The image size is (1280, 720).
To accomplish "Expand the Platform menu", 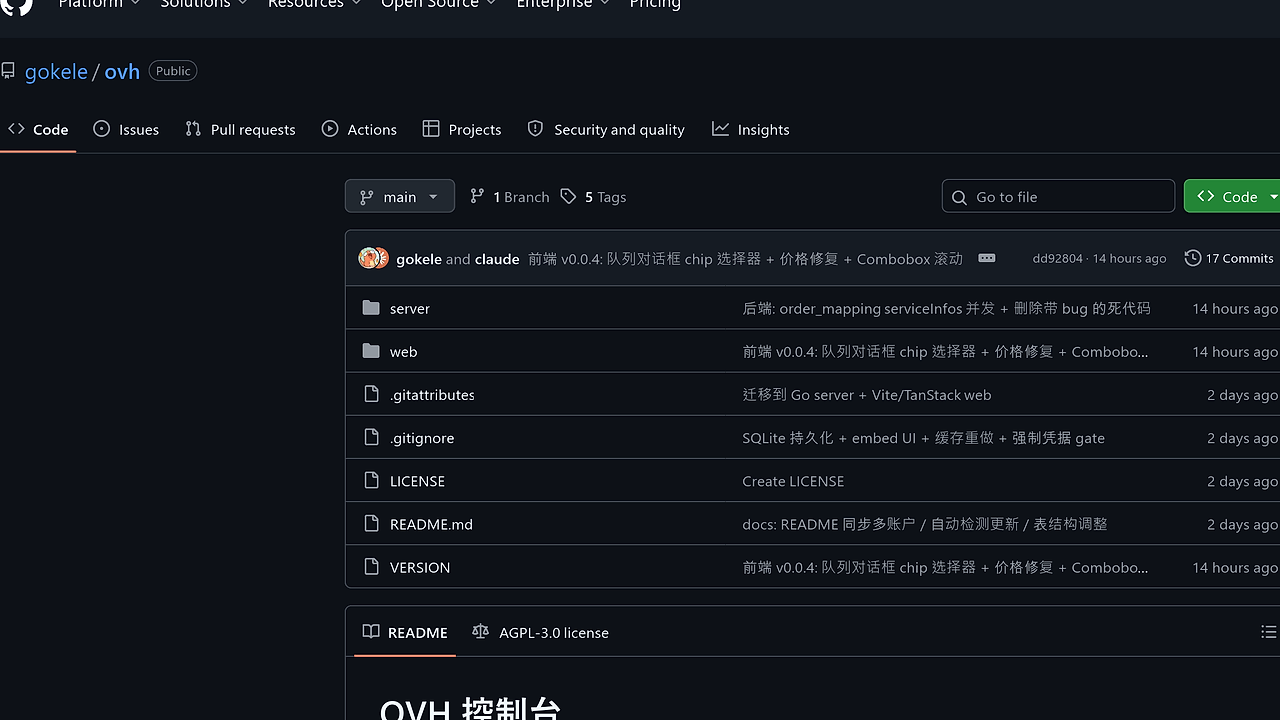I will tap(99, 4).
